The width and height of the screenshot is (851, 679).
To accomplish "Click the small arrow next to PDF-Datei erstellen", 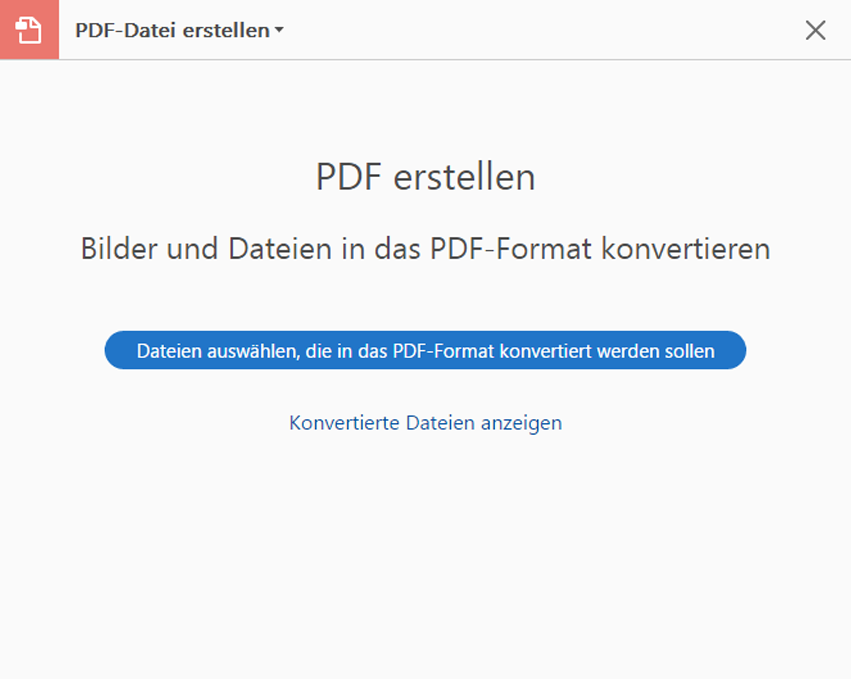I will click(x=279, y=30).
